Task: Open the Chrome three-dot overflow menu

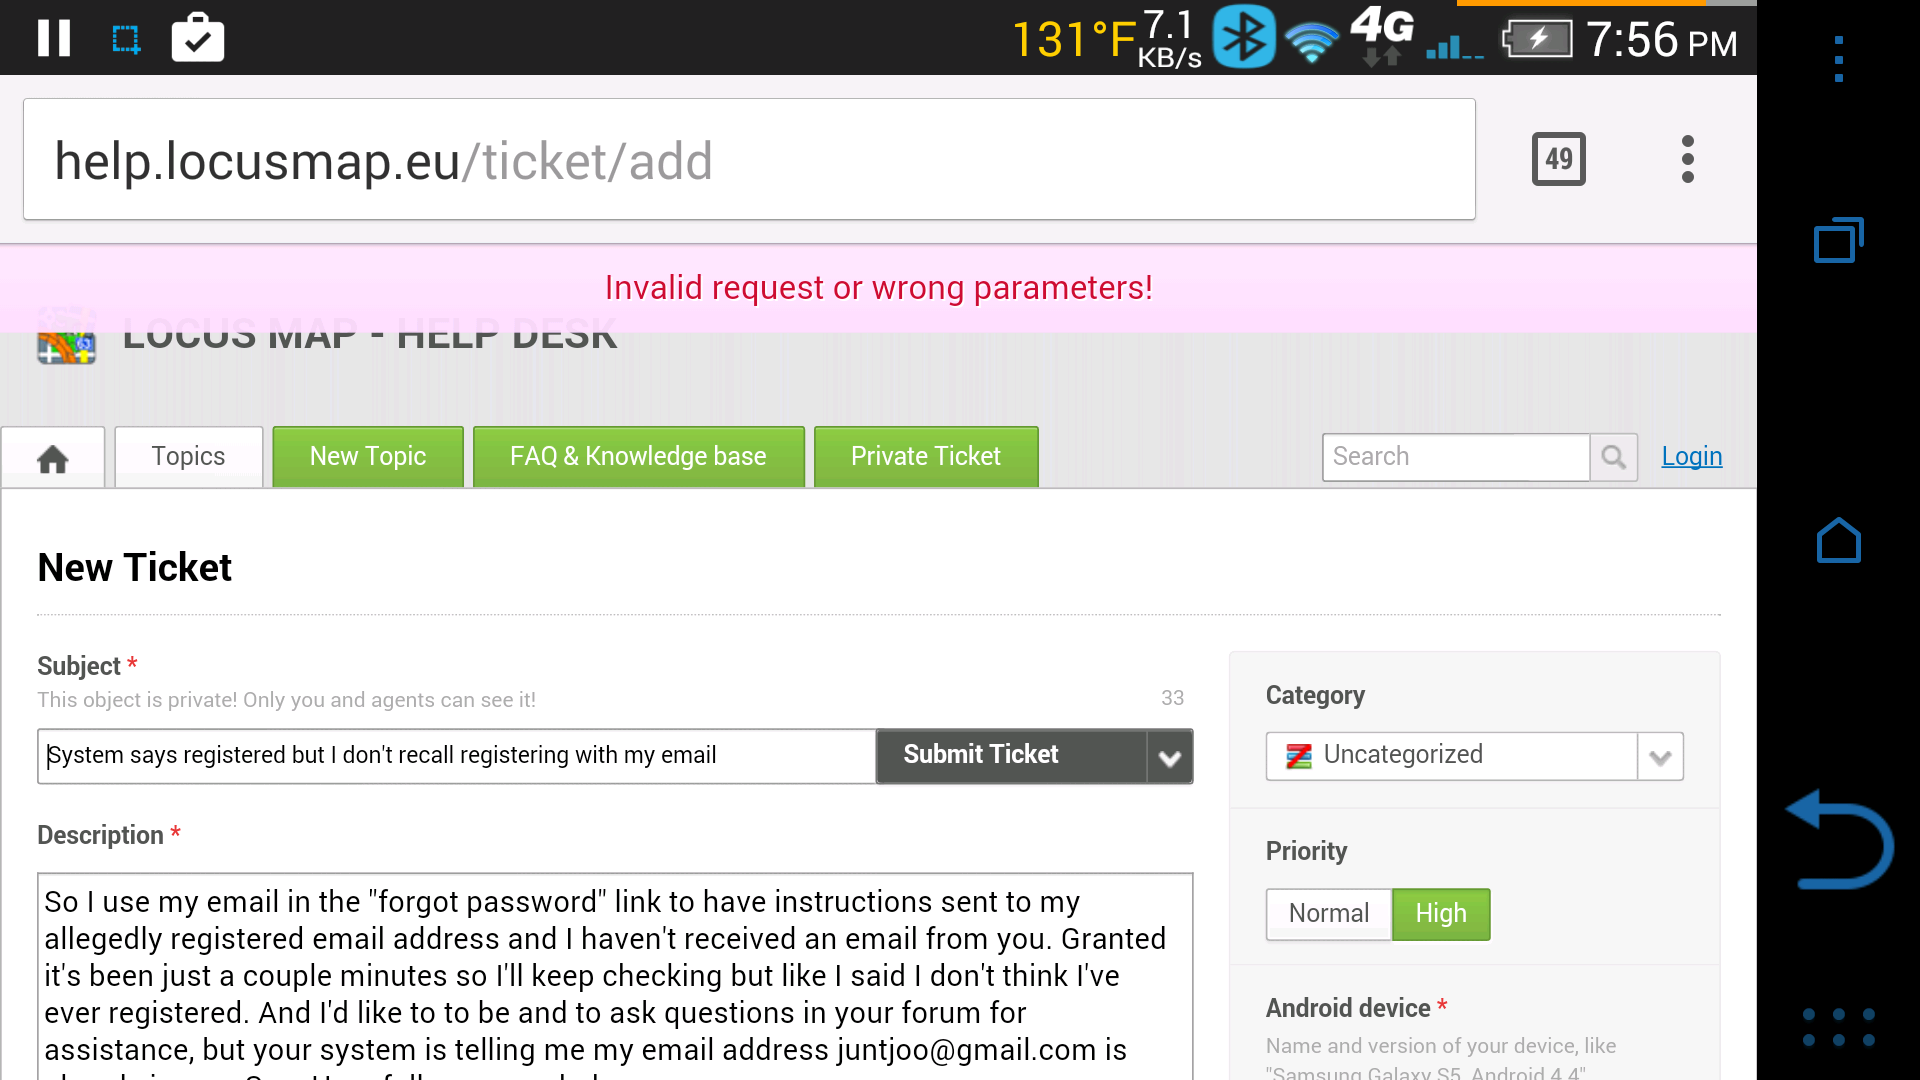Action: coord(1688,159)
